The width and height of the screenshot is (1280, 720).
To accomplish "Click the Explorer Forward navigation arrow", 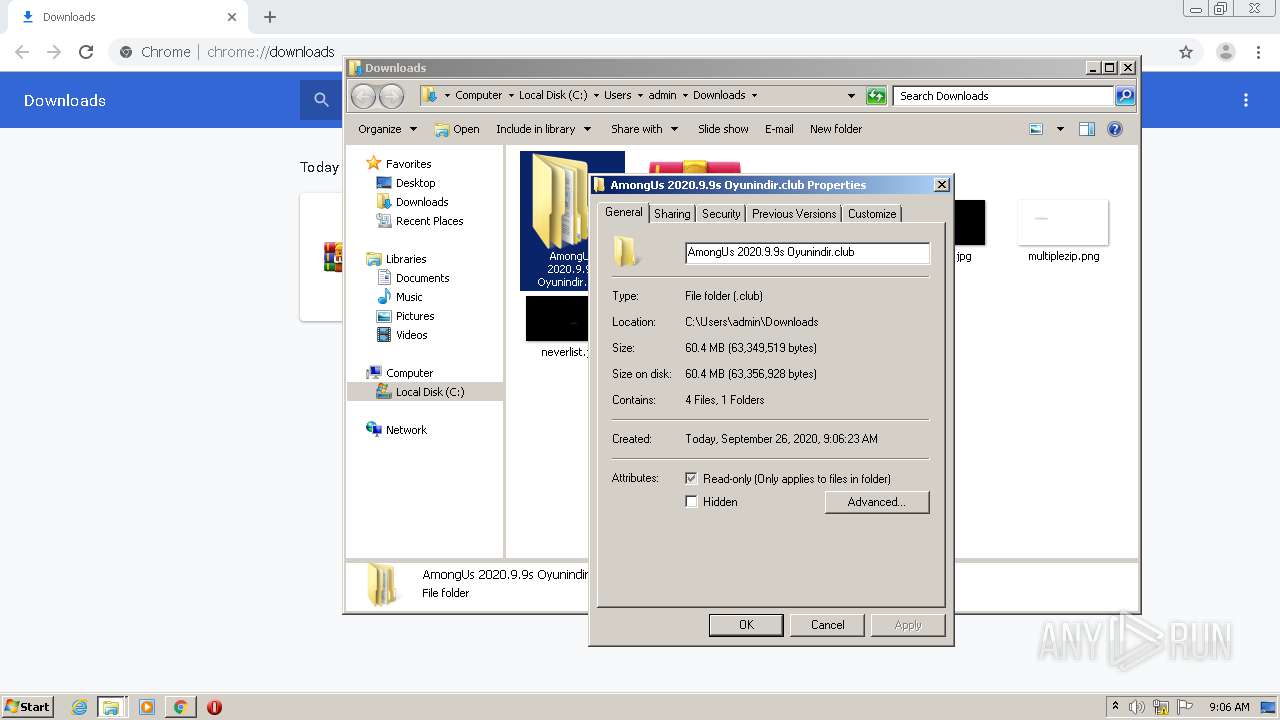I will 391,96.
